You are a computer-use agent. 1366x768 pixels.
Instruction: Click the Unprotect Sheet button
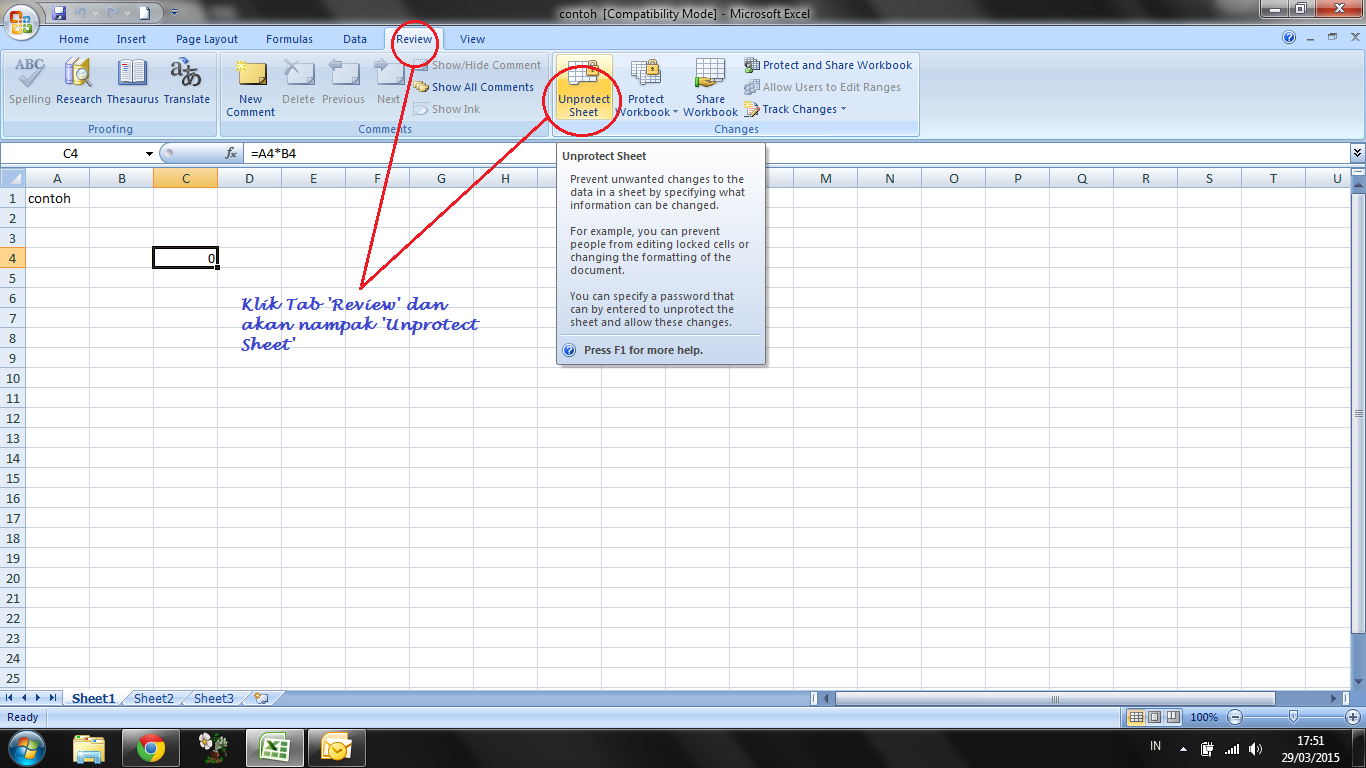584,87
